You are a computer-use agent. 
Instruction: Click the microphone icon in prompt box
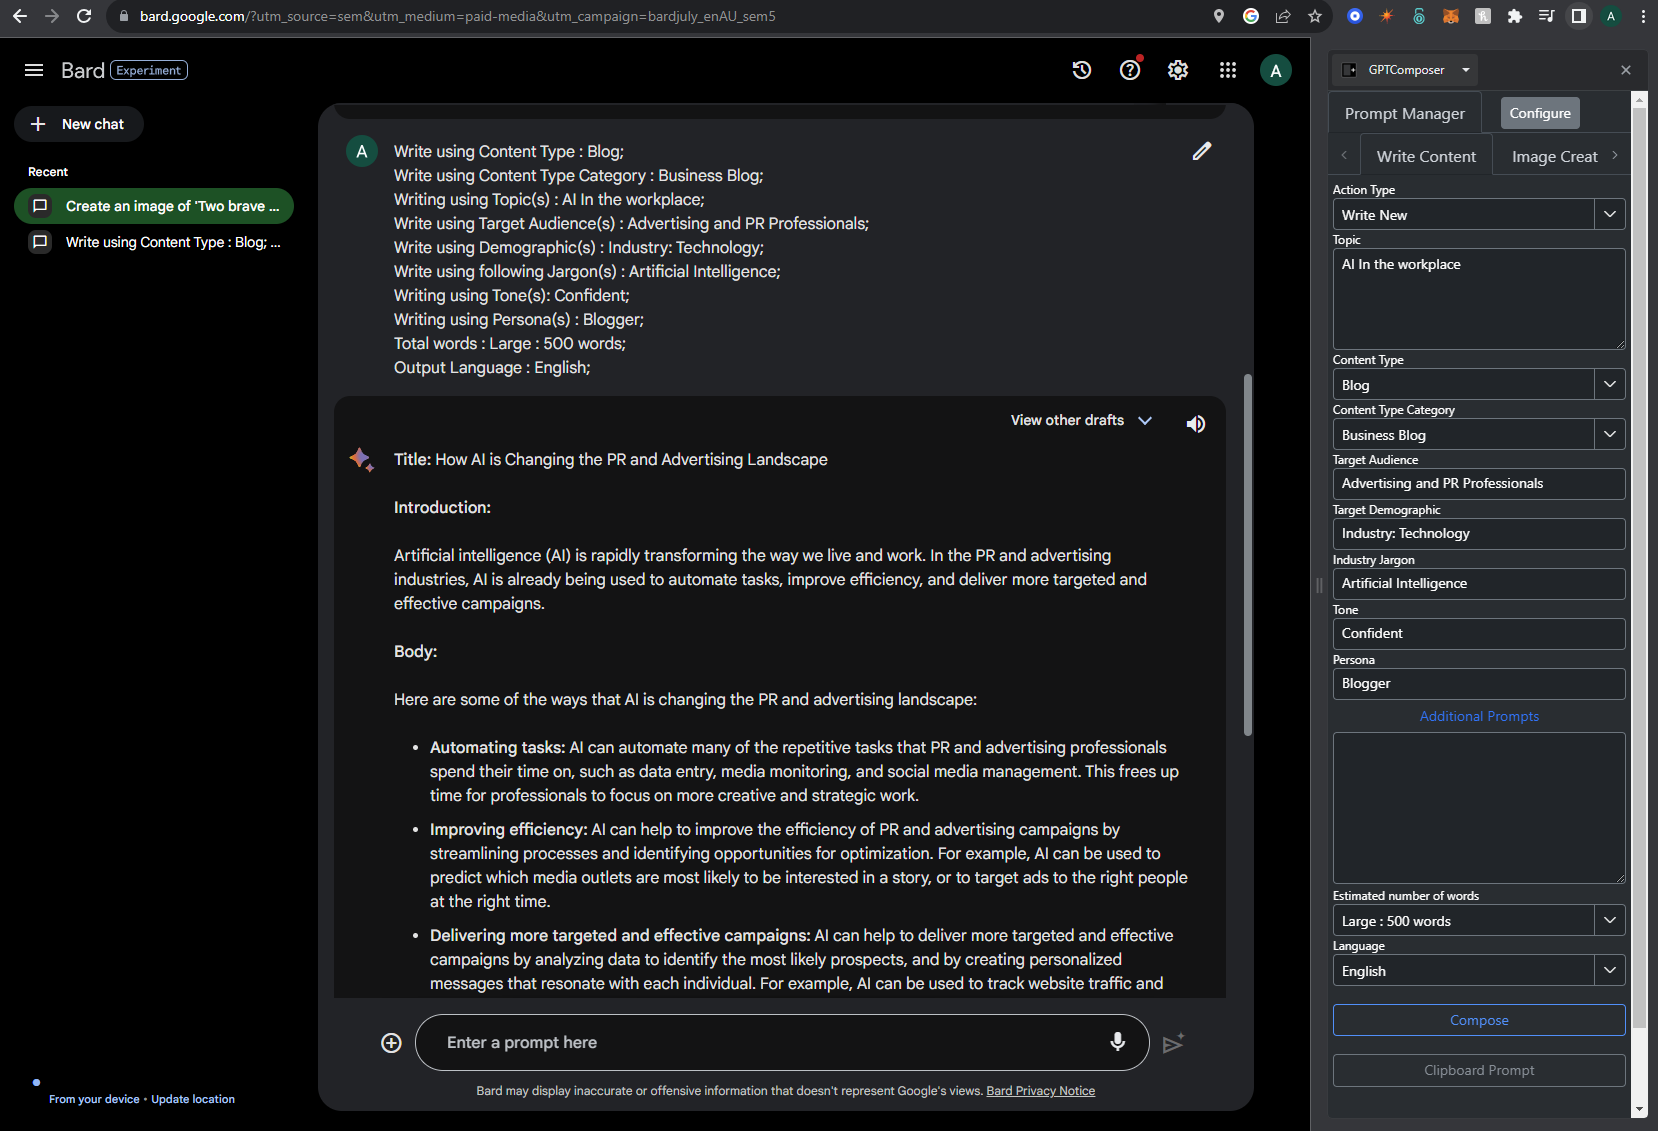point(1118,1042)
